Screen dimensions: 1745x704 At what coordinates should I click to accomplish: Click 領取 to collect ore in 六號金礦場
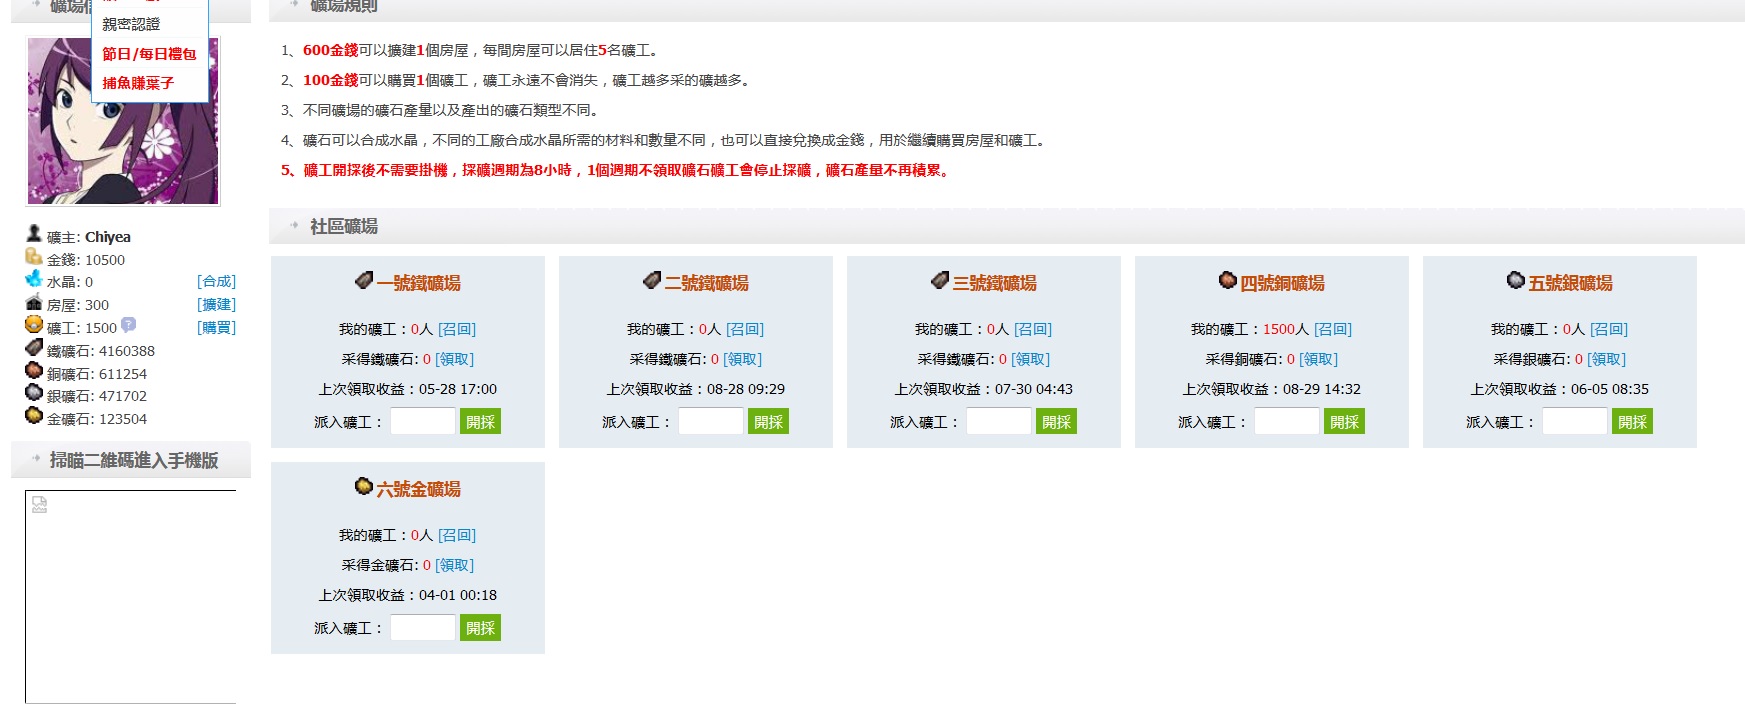point(454,565)
